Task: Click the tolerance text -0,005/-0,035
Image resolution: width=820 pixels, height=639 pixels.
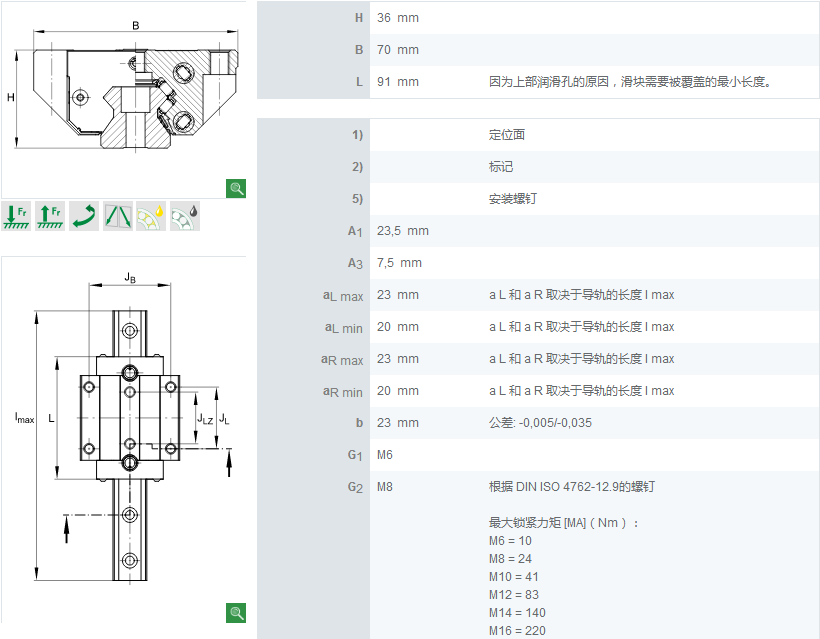Action: [x=555, y=423]
